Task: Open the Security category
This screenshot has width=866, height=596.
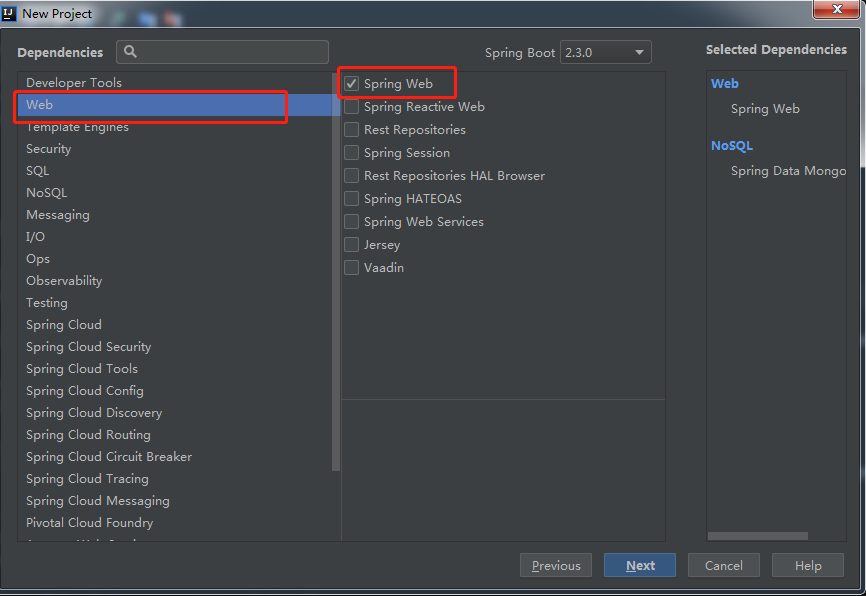Action: pyautogui.click(x=175, y=149)
